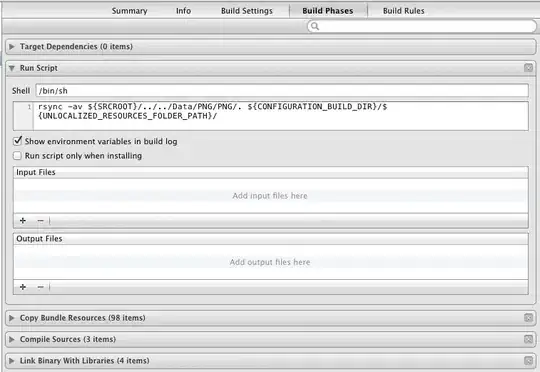Click into the rsync script editor
The width and height of the screenshot is (540, 372).
click(x=281, y=116)
